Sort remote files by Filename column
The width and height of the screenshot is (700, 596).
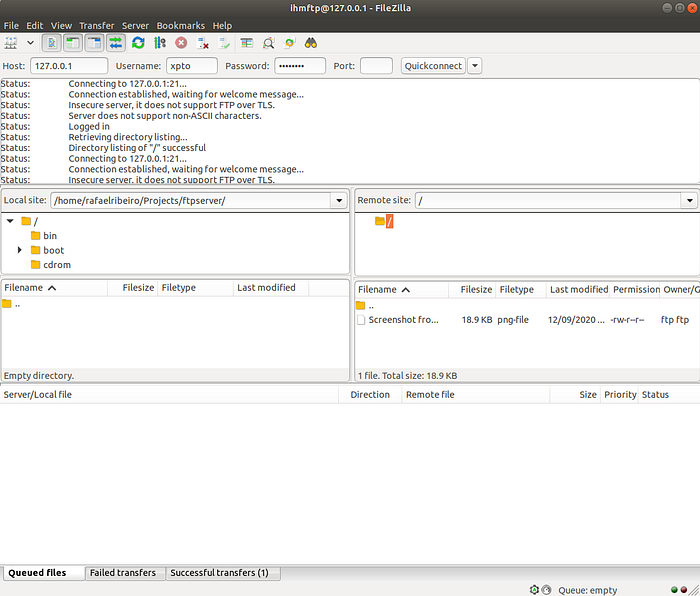pyautogui.click(x=402, y=290)
